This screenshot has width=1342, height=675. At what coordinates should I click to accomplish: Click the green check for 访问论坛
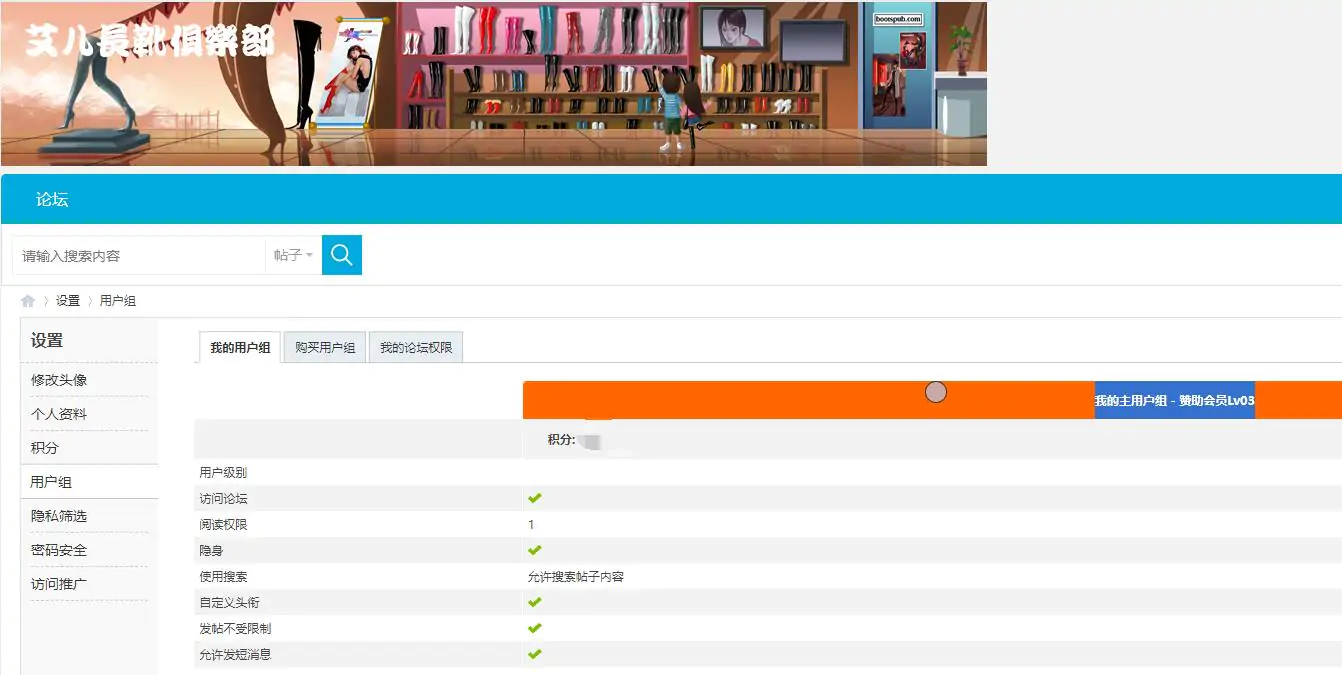click(535, 498)
